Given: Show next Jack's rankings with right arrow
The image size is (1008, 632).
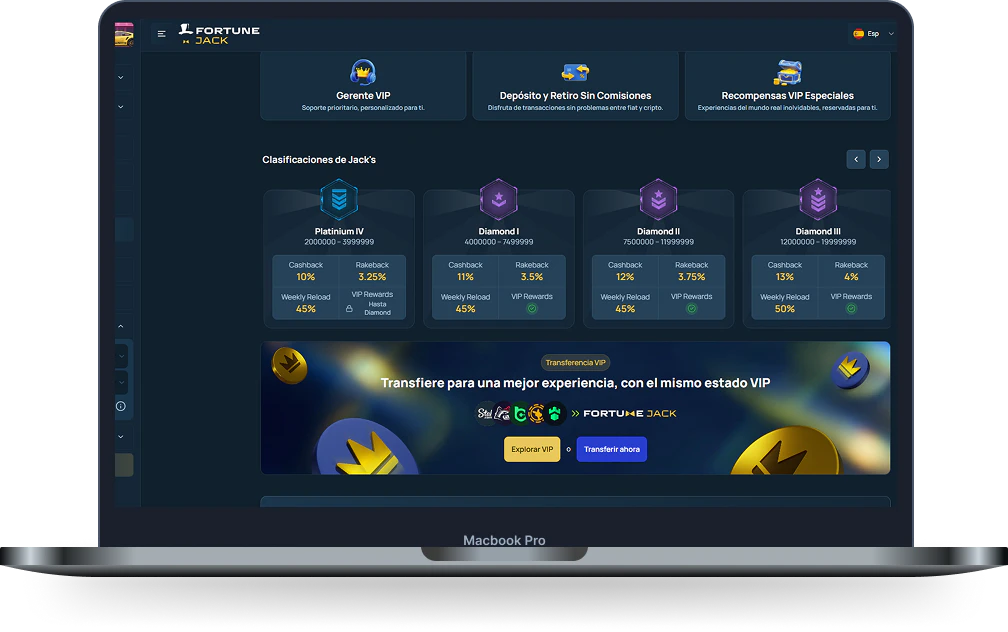Looking at the screenshot, I should pos(879,159).
